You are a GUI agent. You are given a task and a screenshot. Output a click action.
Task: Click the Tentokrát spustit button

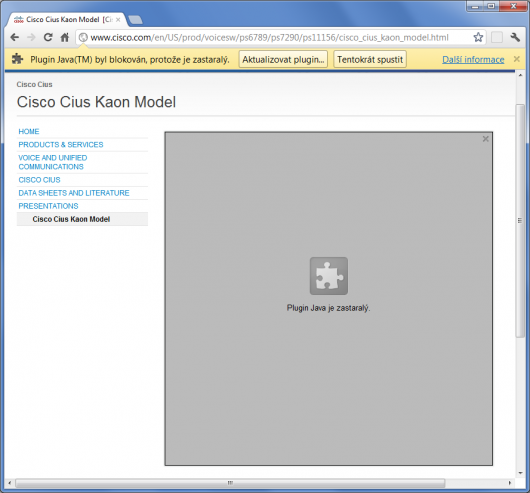point(370,59)
